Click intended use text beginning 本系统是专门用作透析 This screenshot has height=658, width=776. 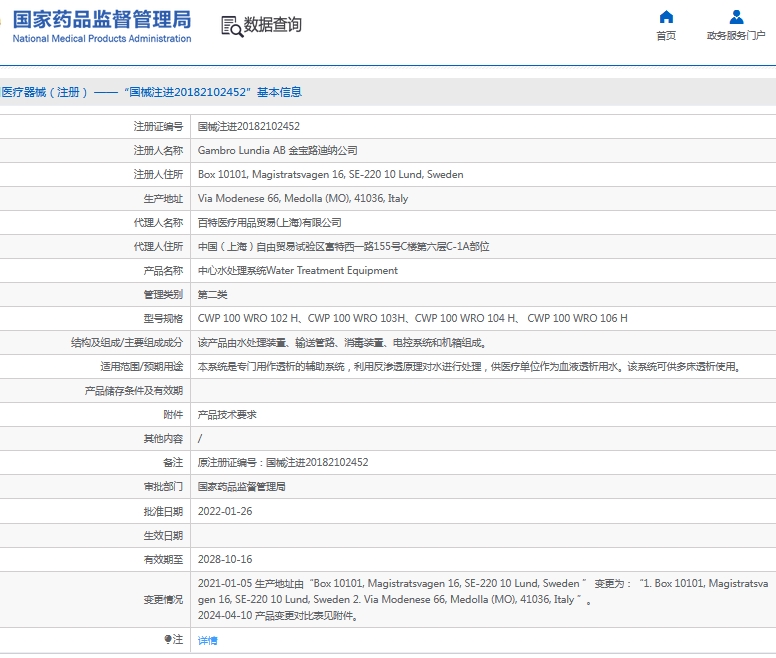469,367
